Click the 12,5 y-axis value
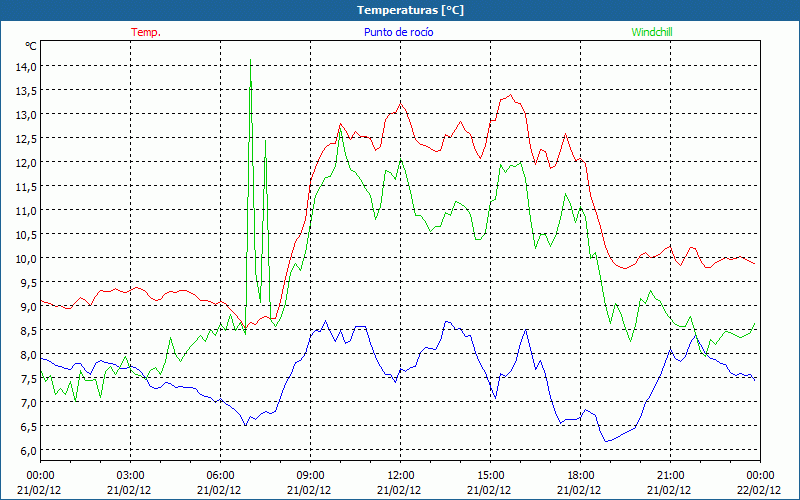This screenshot has height=500, width=800. (26, 138)
